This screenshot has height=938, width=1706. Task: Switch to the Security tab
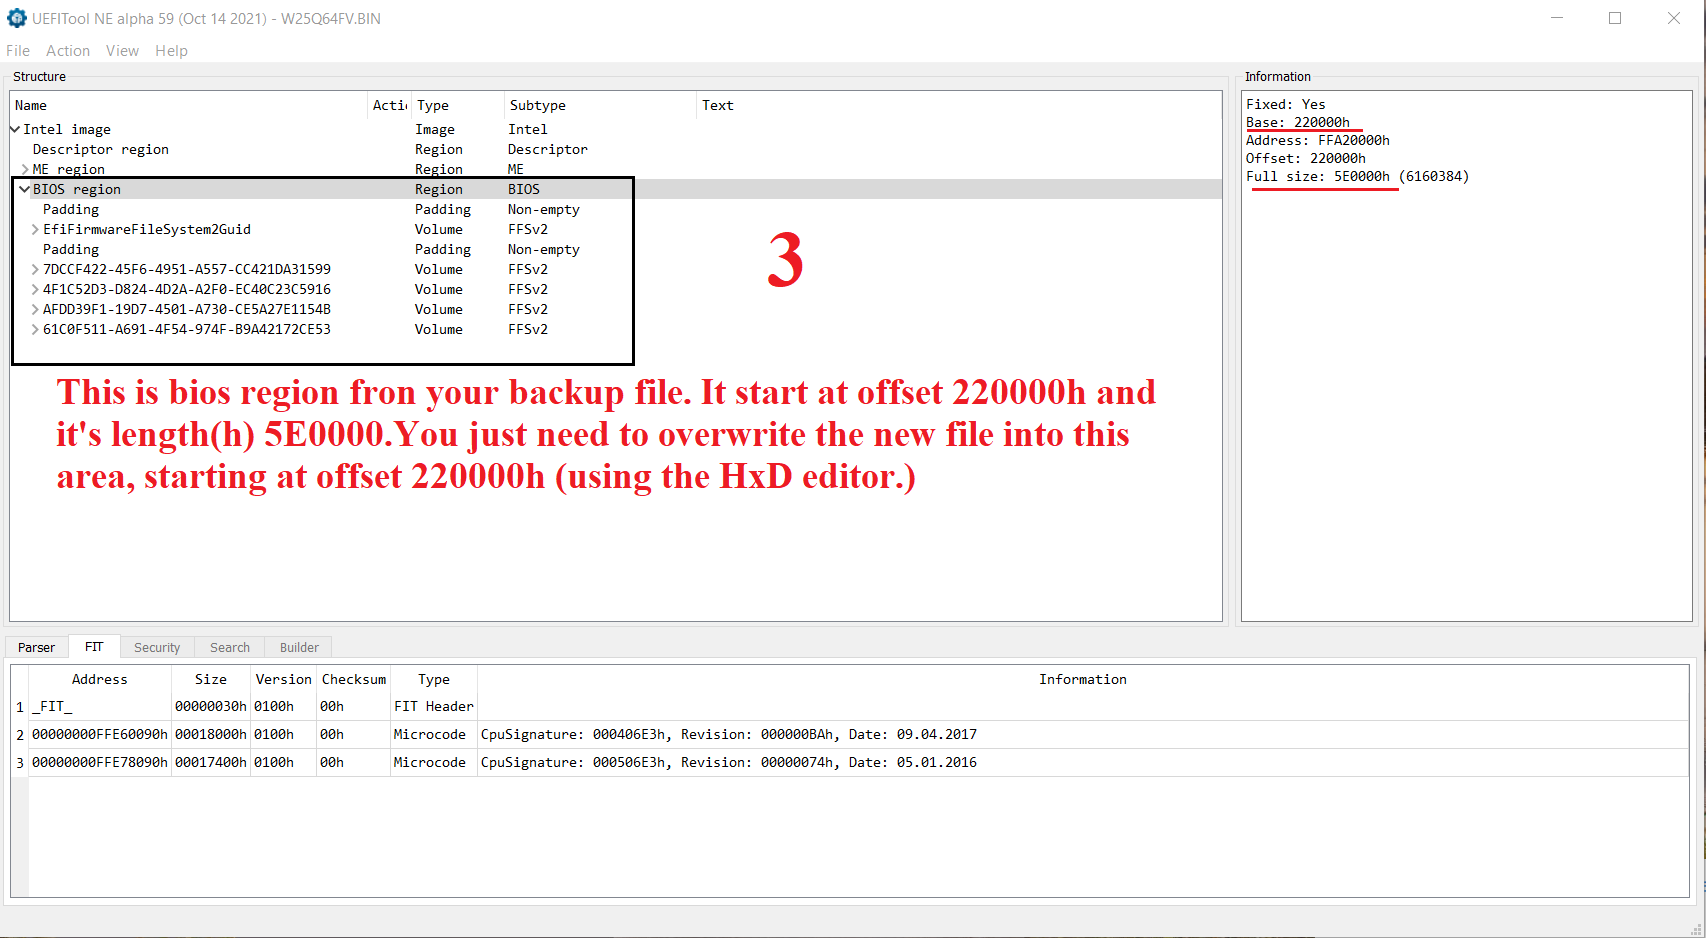click(157, 648)
